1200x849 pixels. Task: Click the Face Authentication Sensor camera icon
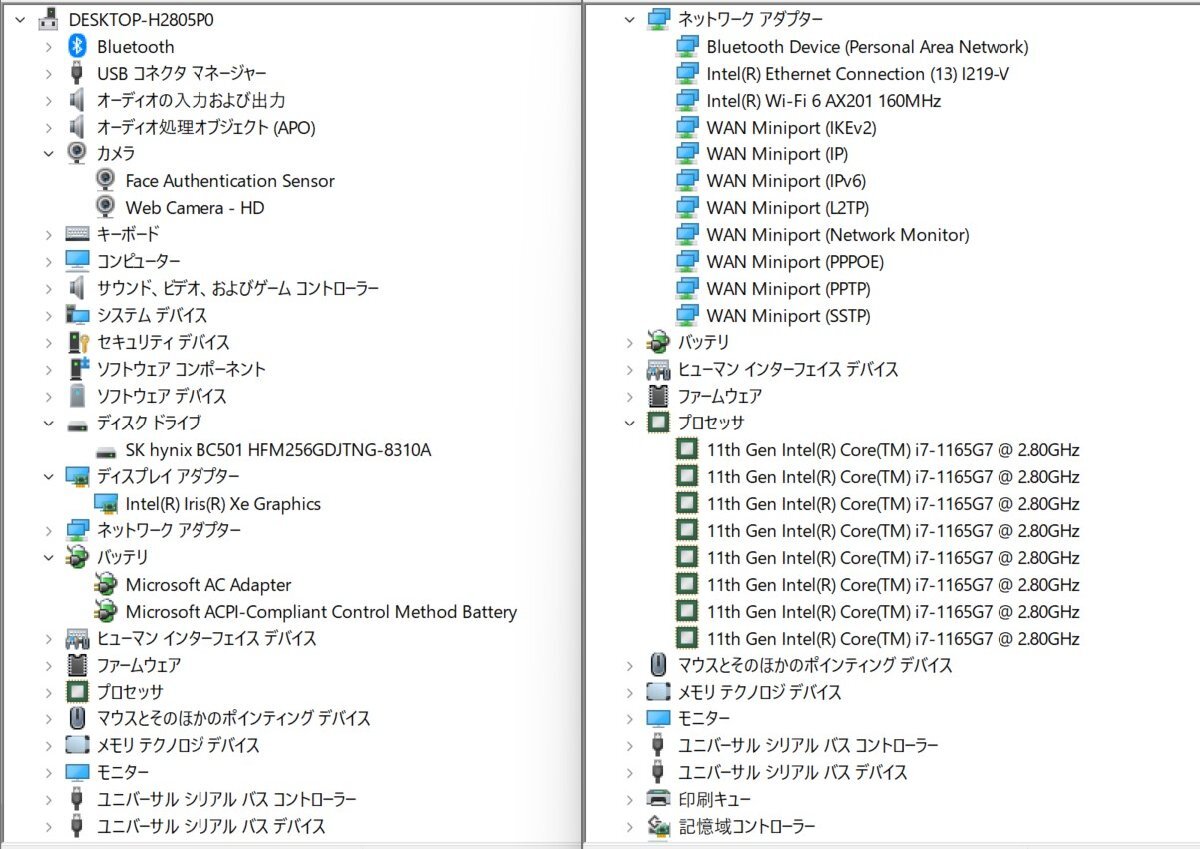click(106, 180)
